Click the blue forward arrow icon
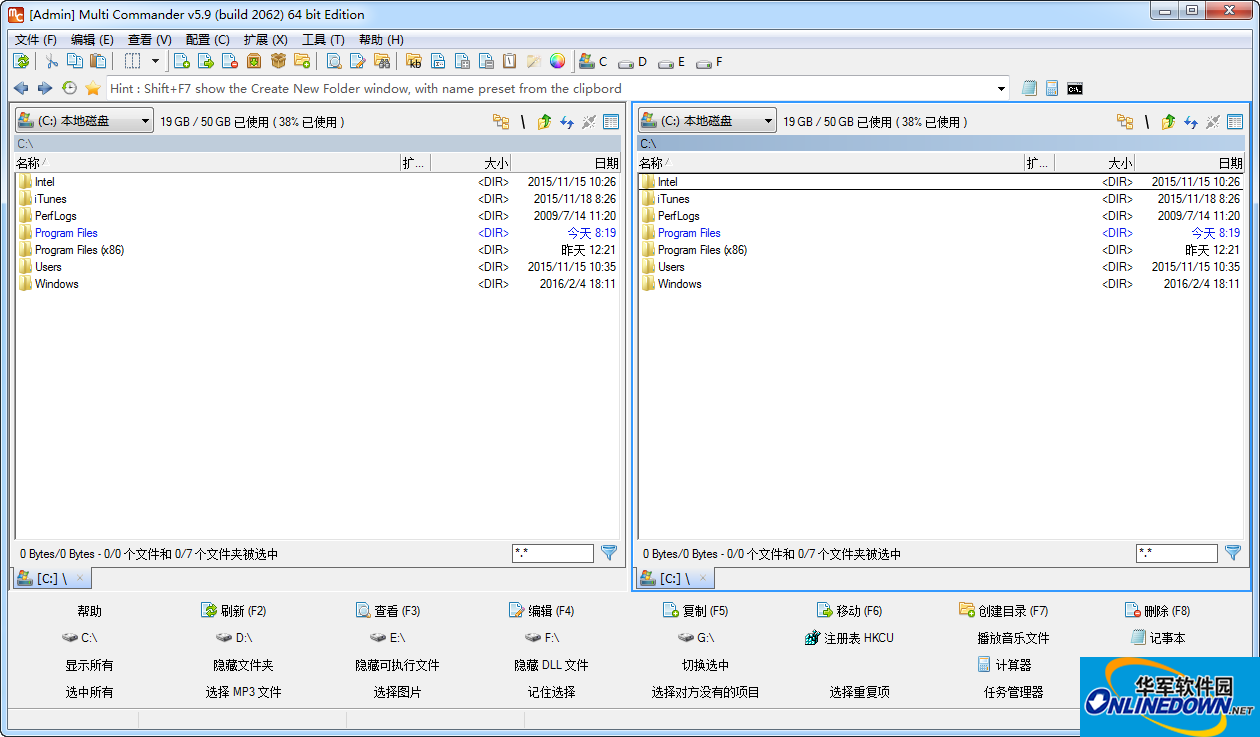This screenshot has width=1260, height=737. 45,89
